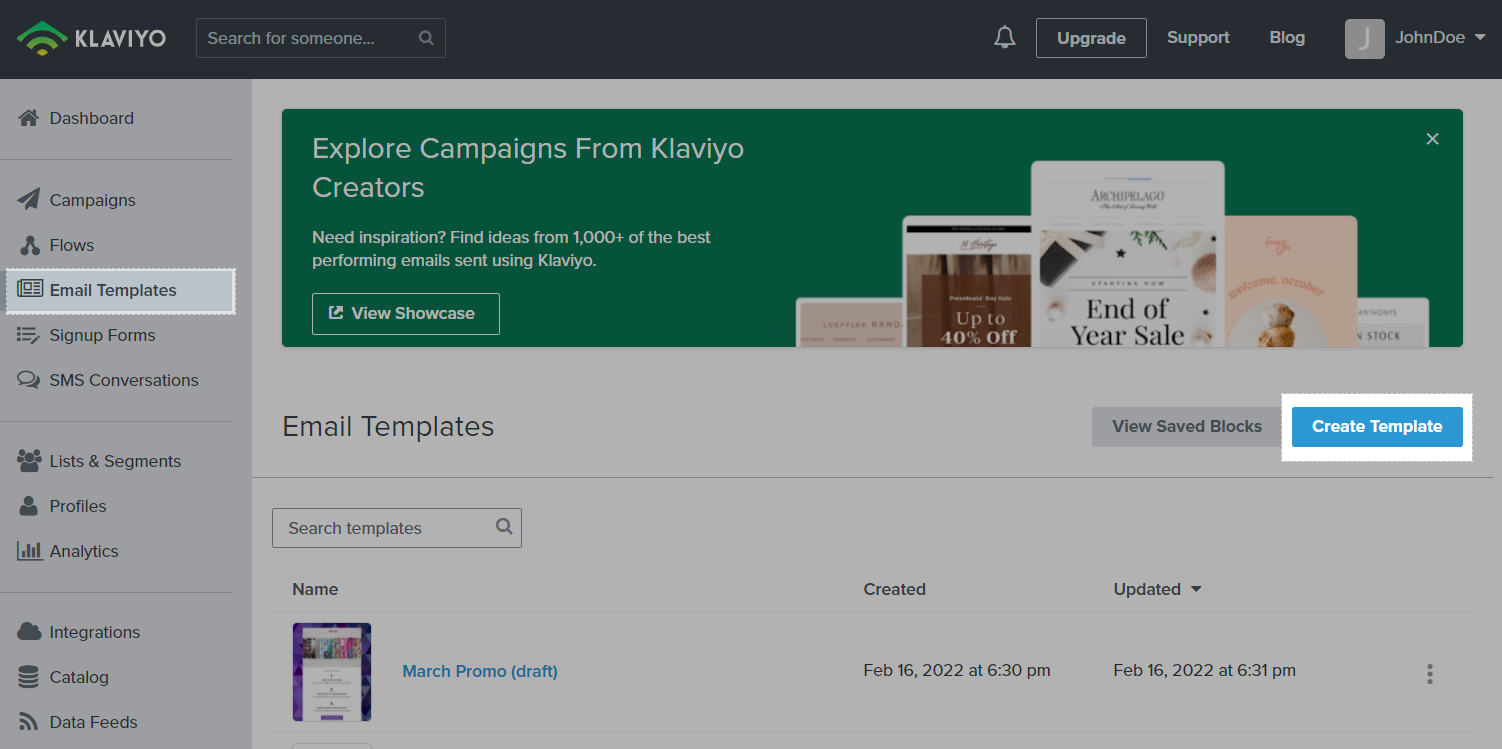This screenshot has height=749, width=1502.
Task: Open the JohnDoe account dropdown
Action: point(1440,38)
